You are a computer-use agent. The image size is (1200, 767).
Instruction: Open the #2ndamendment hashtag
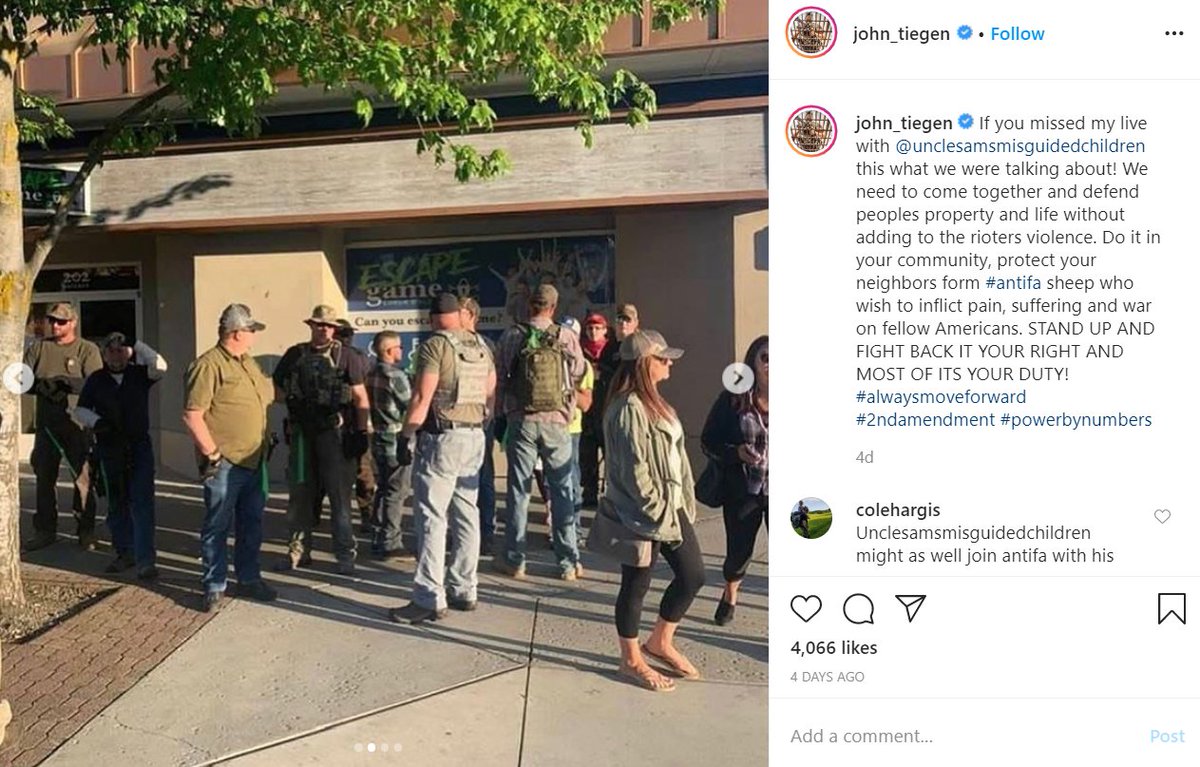pyautogui.click(x=925, y=420)
